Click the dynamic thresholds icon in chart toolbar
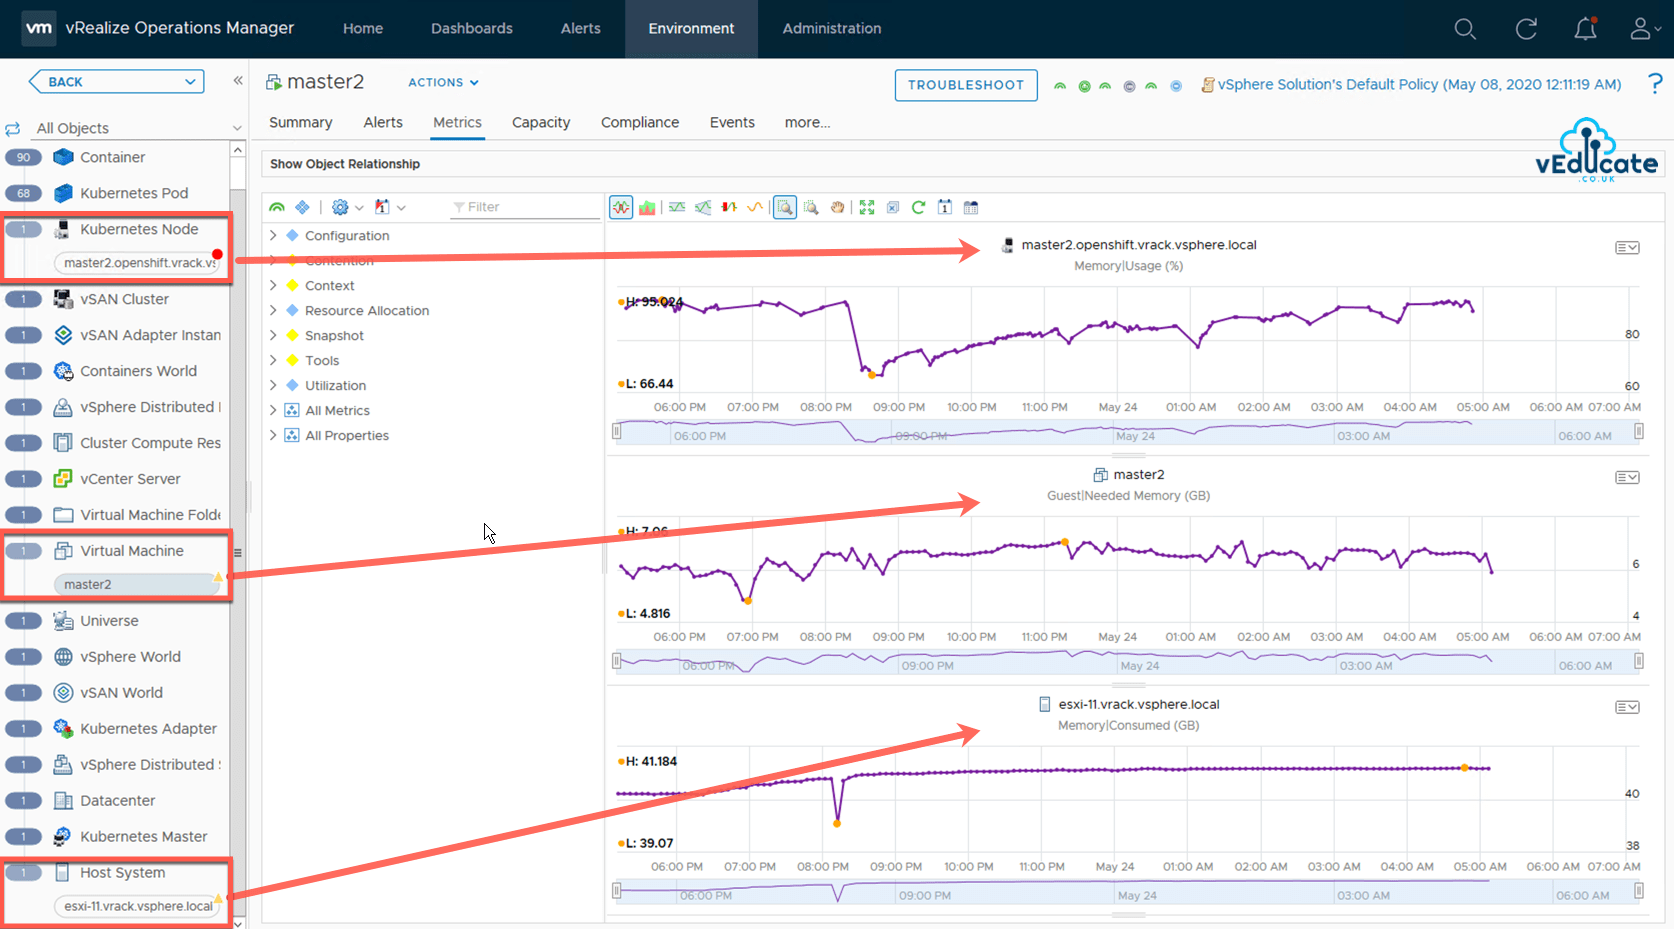Image resolution: width=1674 pixels, height=929 pixels. [x=703, y=207]
